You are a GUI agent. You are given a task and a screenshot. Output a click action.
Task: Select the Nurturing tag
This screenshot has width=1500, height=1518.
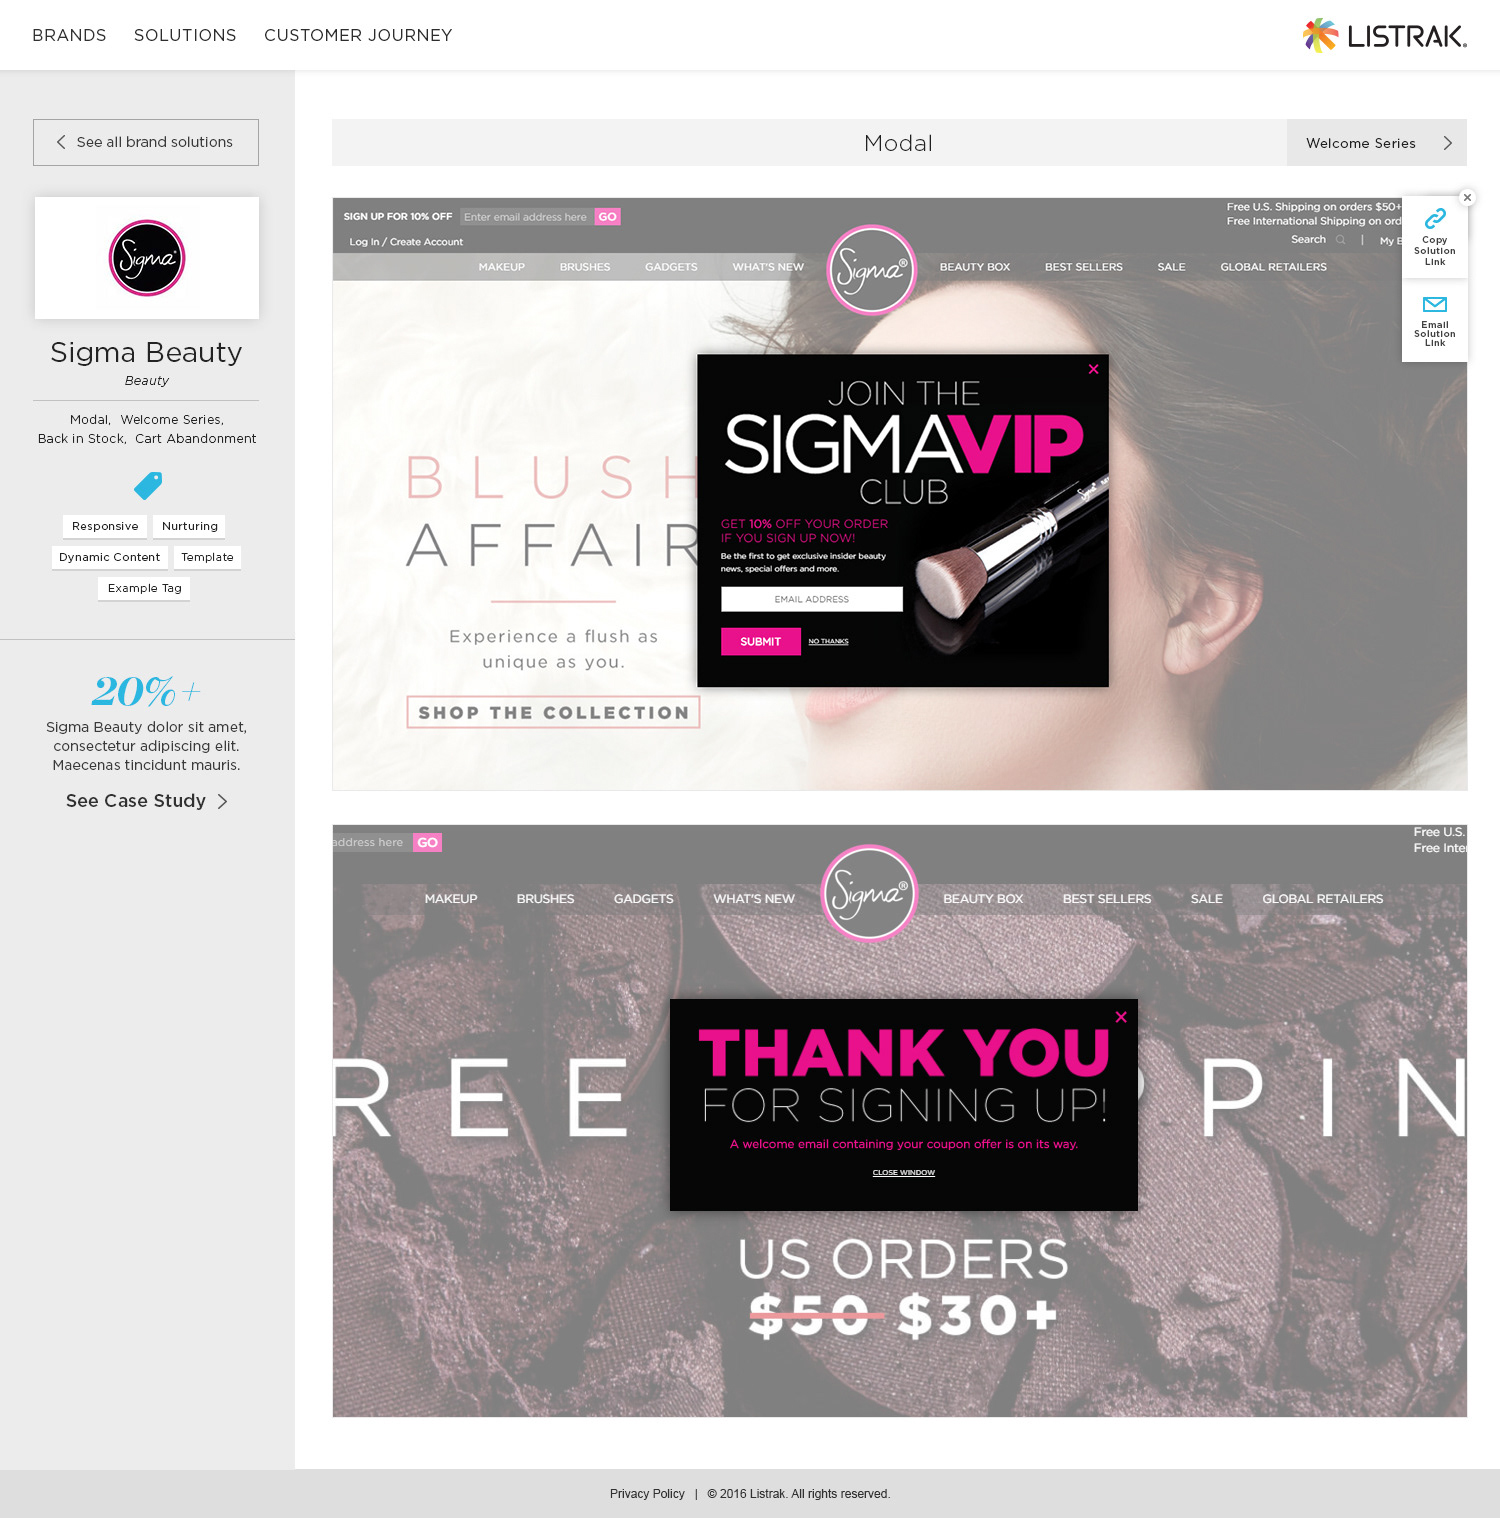pyautogui.click(x=190, y=526)
